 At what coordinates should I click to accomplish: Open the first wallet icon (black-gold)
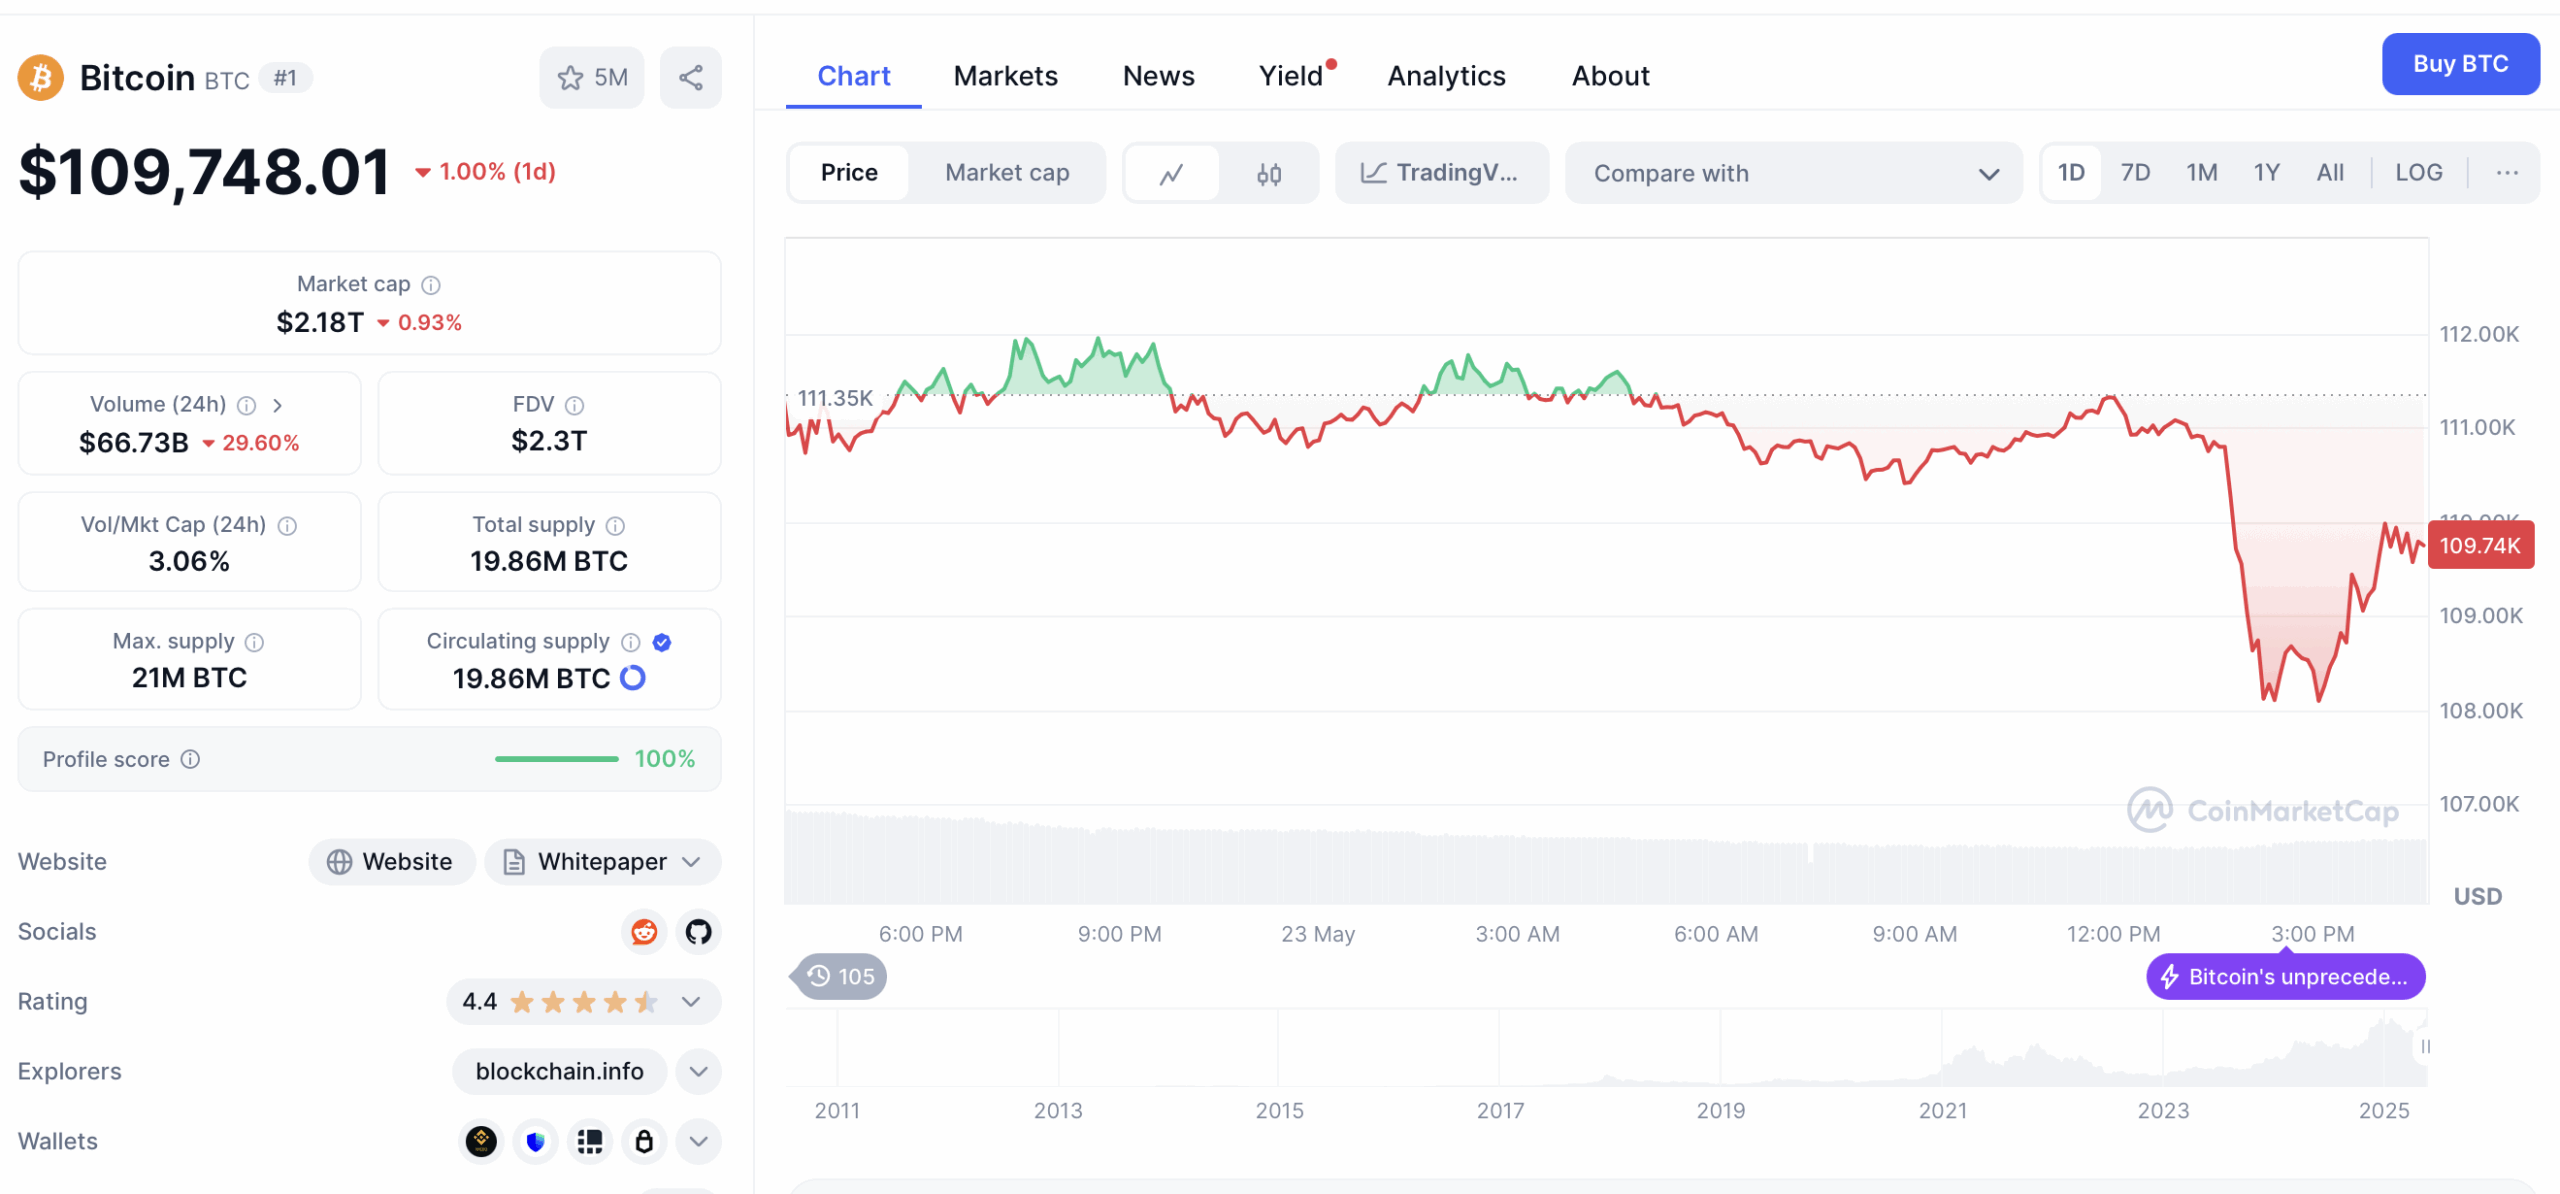point(481,1141)
